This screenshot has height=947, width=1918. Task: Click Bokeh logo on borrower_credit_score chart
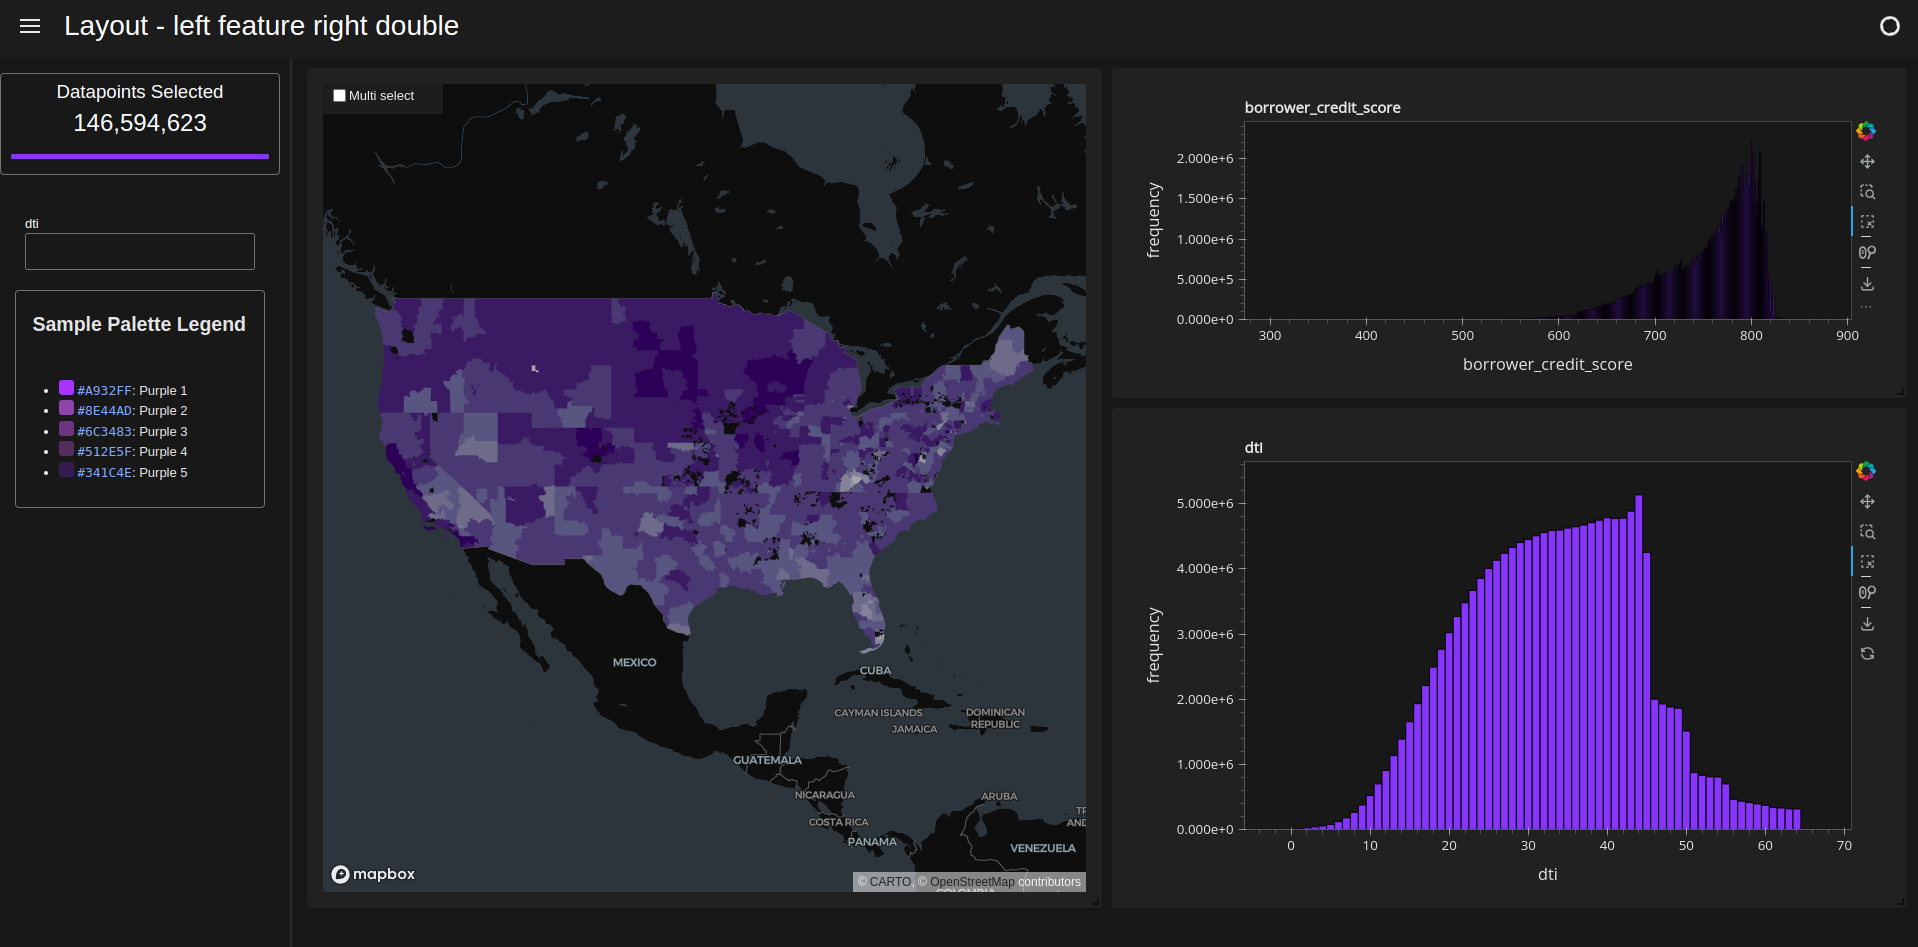[1866, 131]
